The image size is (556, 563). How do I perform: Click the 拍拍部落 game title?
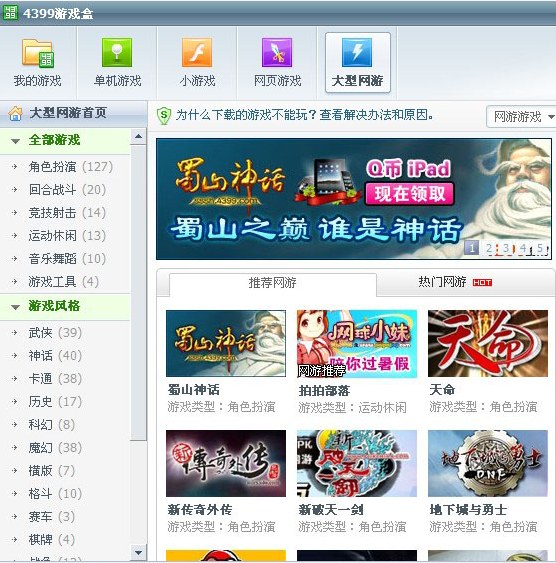point(324,390)
